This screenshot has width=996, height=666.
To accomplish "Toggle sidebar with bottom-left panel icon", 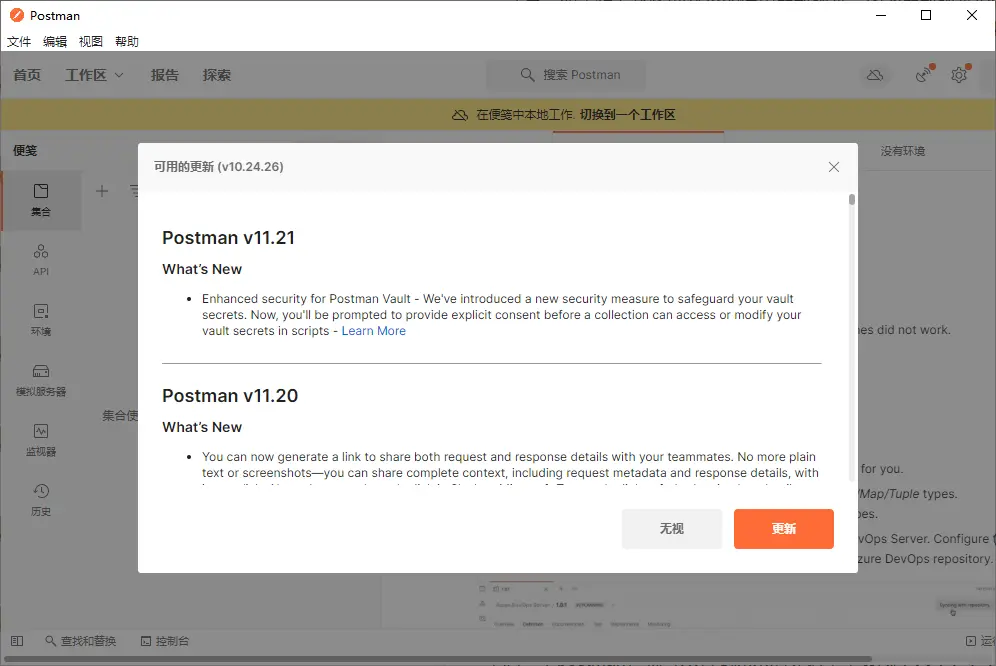I will (x=17, y=641).
